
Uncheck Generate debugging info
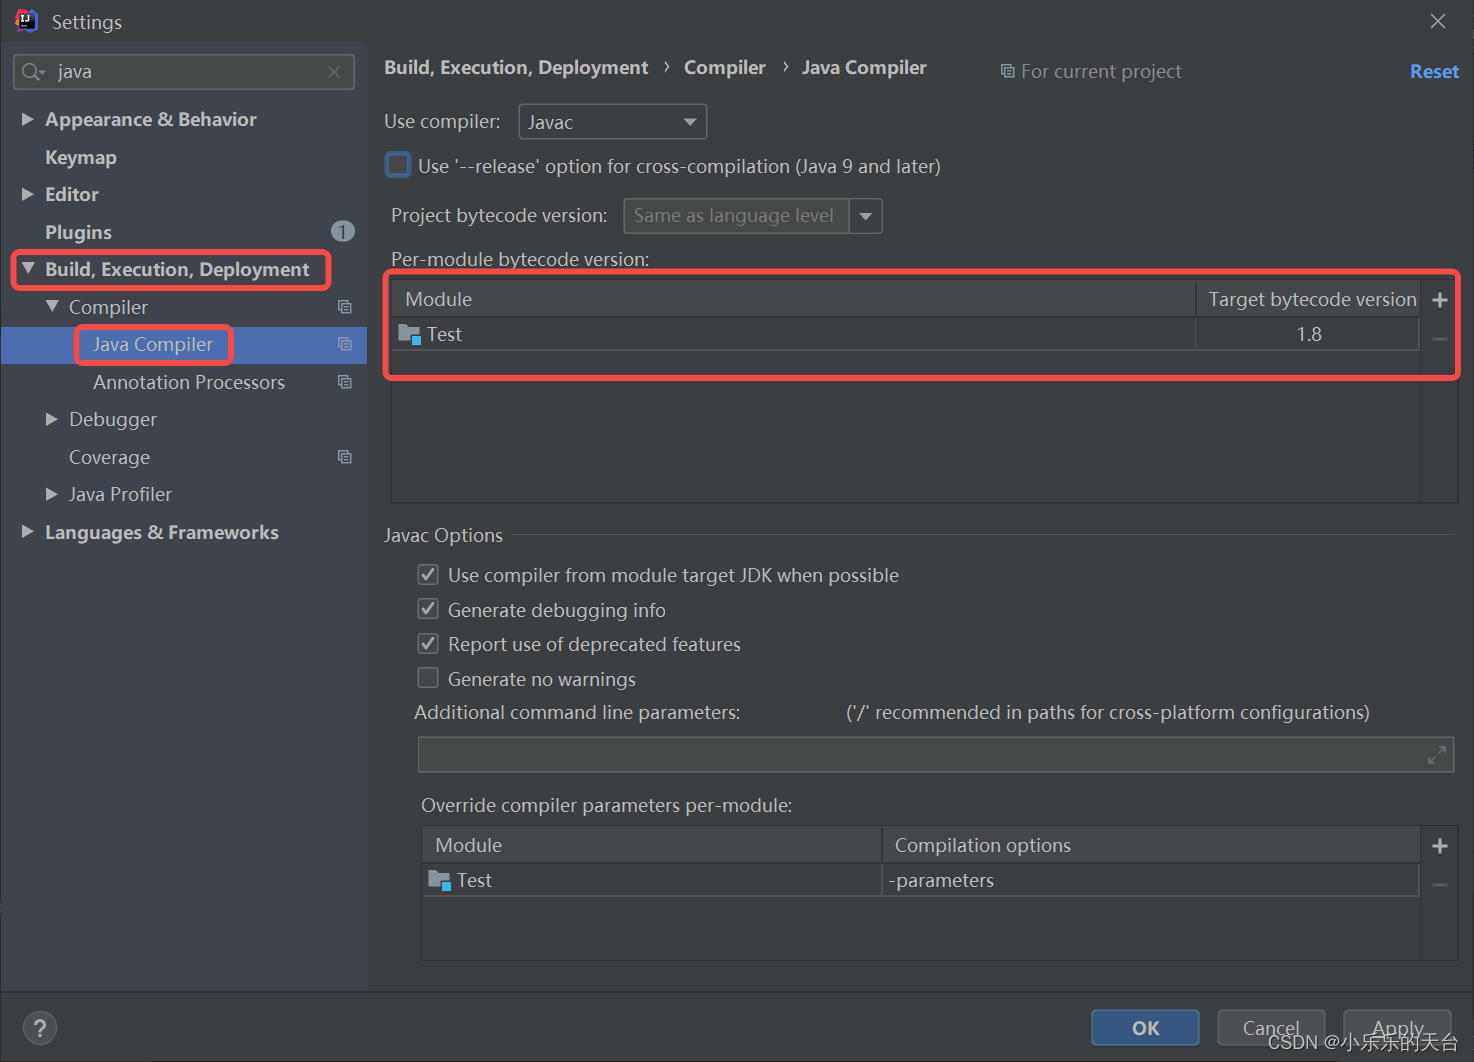point(428,609)
